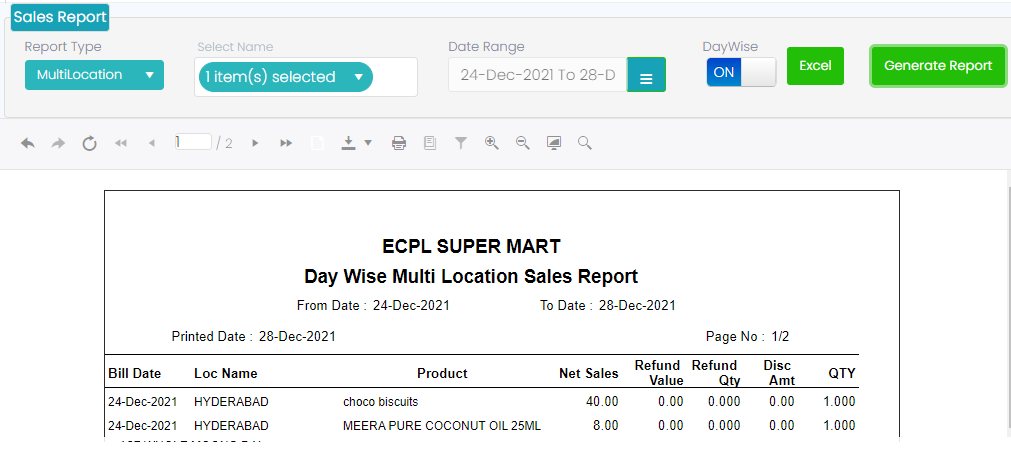This screenshot has height=449, width=1011.
Task: Zoom in on the report
Action: click(491, 143)
